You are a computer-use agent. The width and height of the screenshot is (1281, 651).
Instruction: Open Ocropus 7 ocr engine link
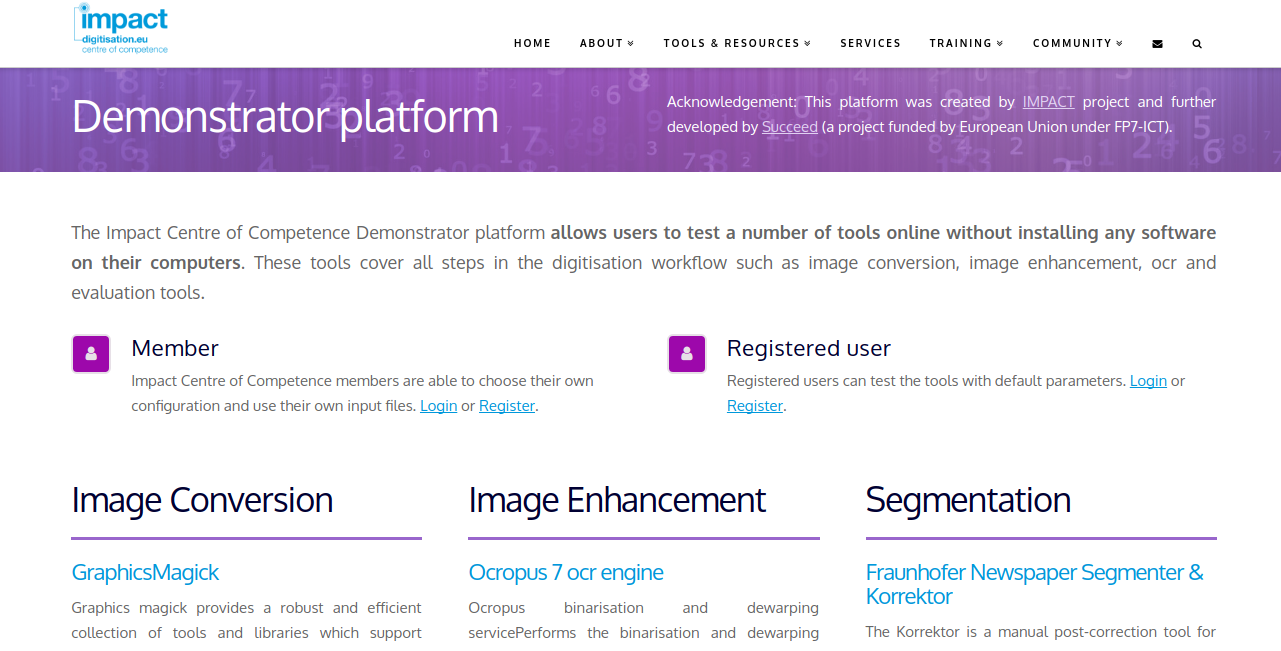coord(565,573)
